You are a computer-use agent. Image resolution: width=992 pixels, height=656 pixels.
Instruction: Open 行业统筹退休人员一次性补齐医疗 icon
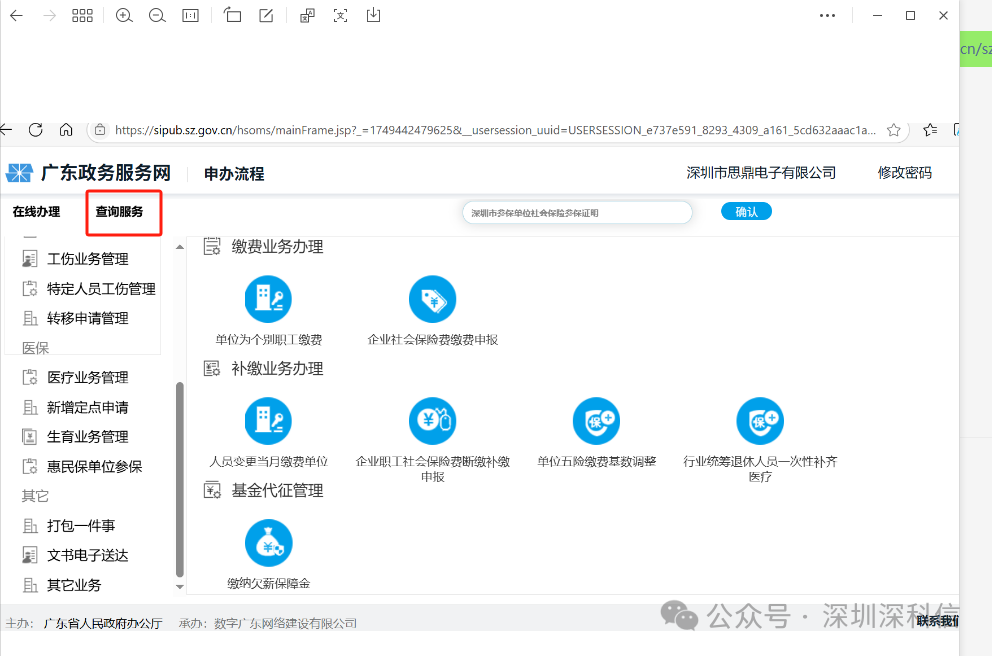[x=760, y=421]
